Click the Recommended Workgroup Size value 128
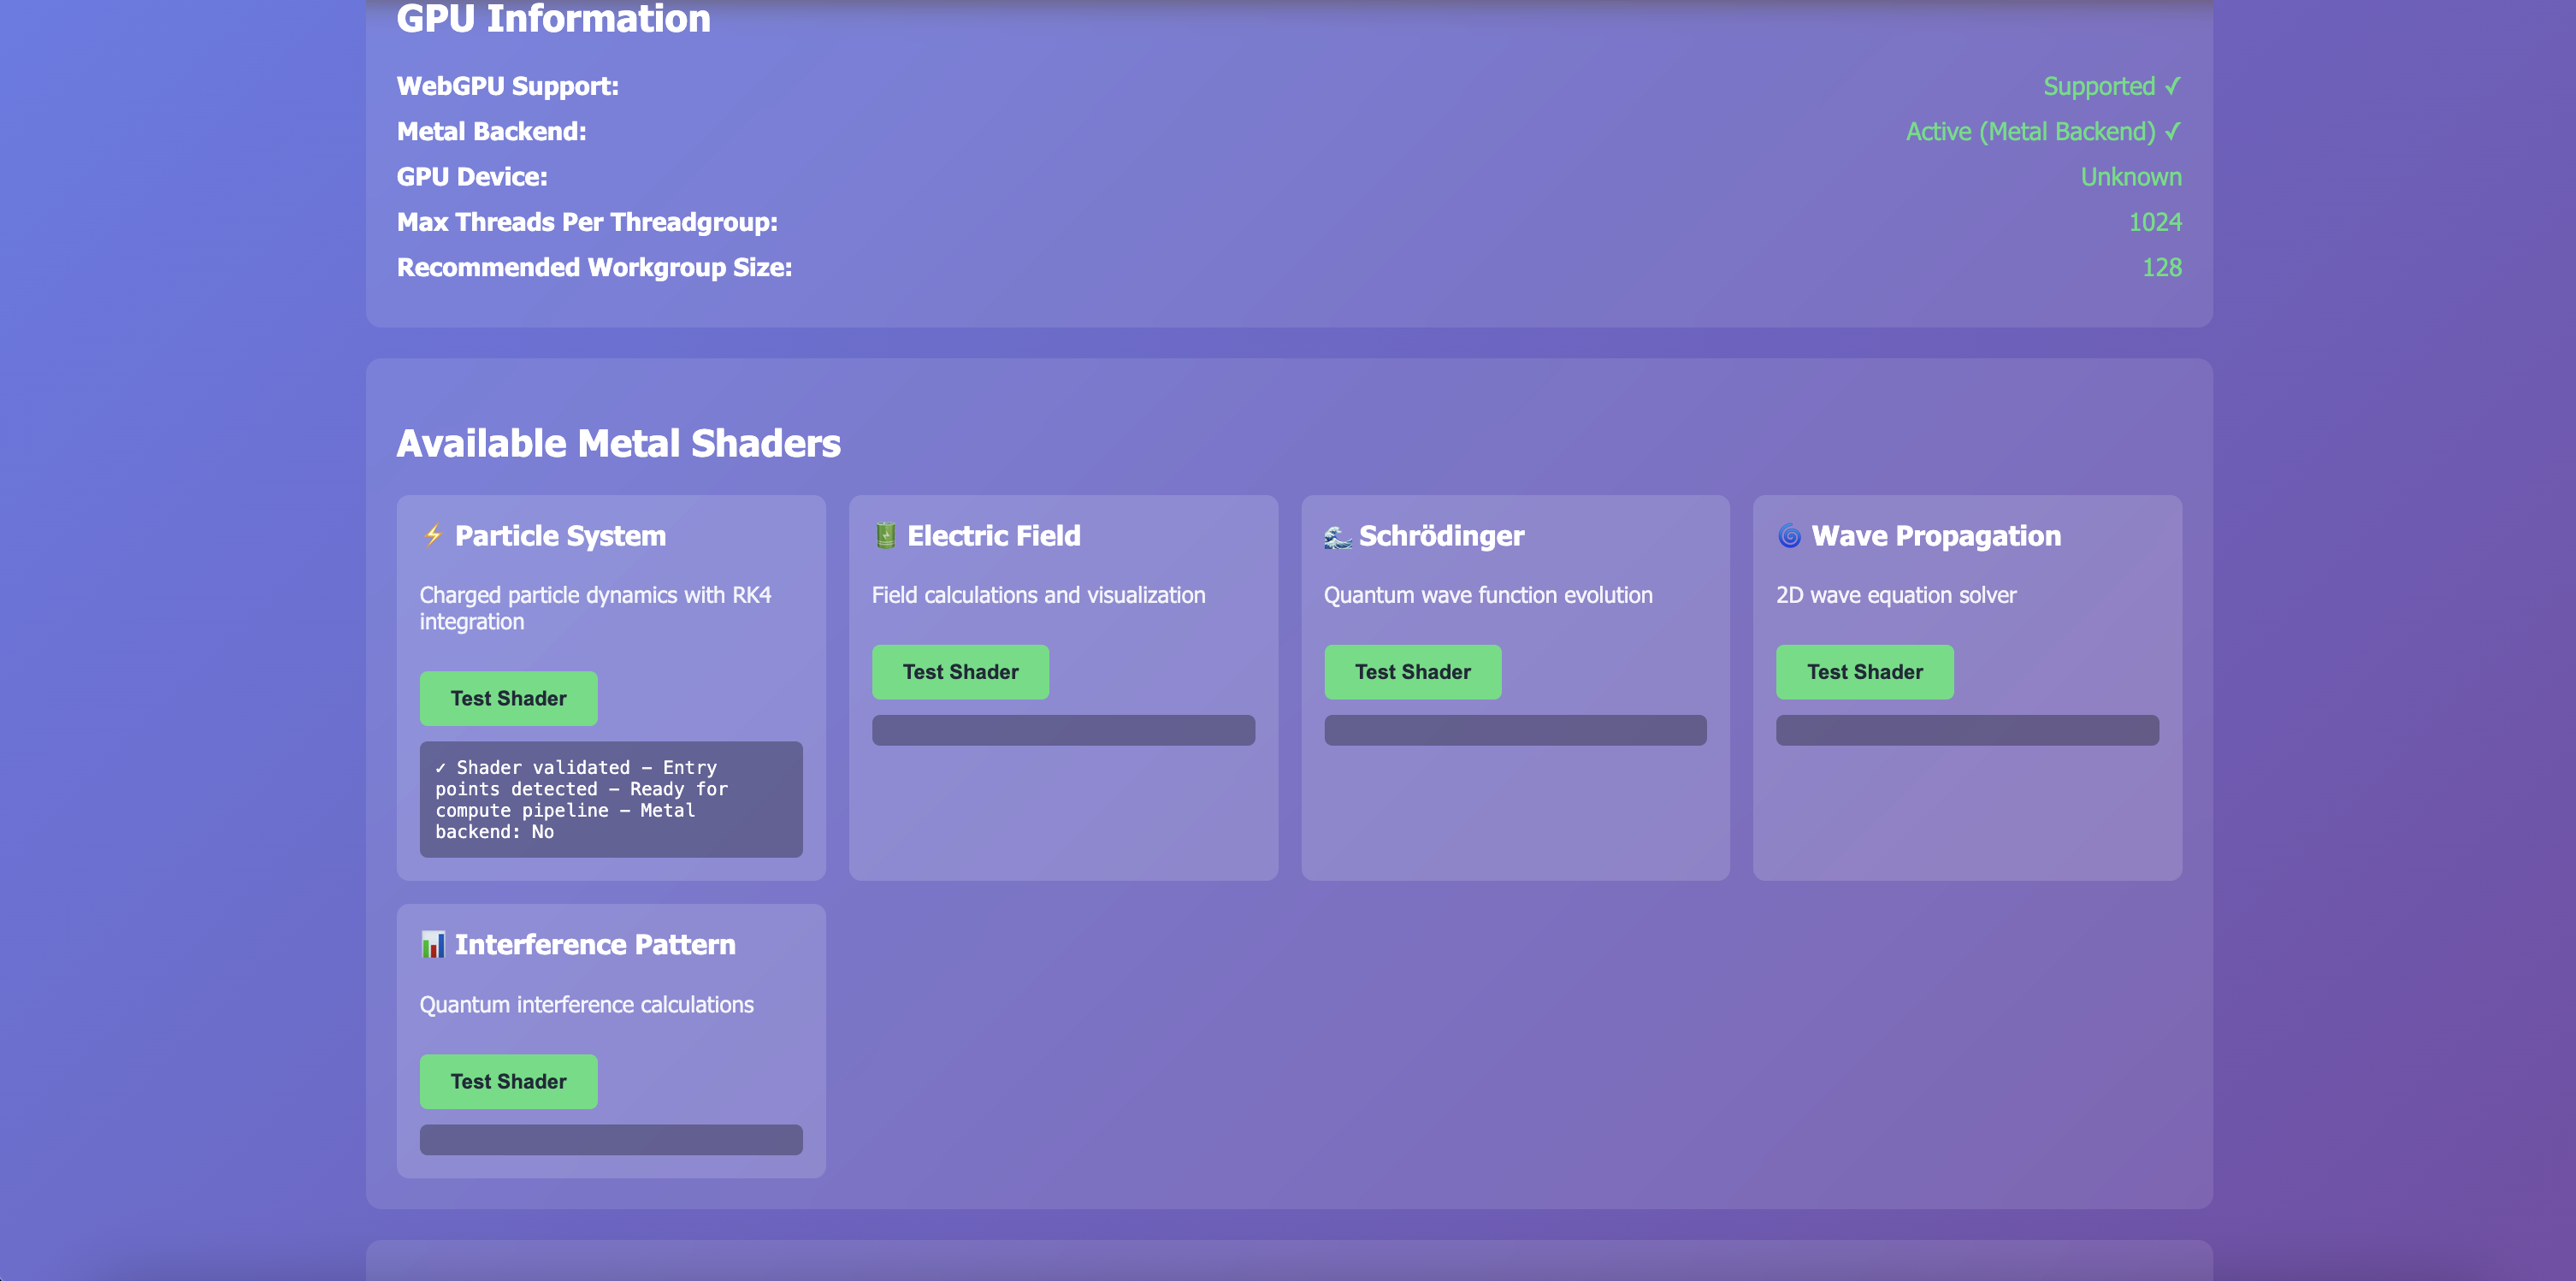This screenshot has height=1281, width=2576. (x=2161, y=268)
